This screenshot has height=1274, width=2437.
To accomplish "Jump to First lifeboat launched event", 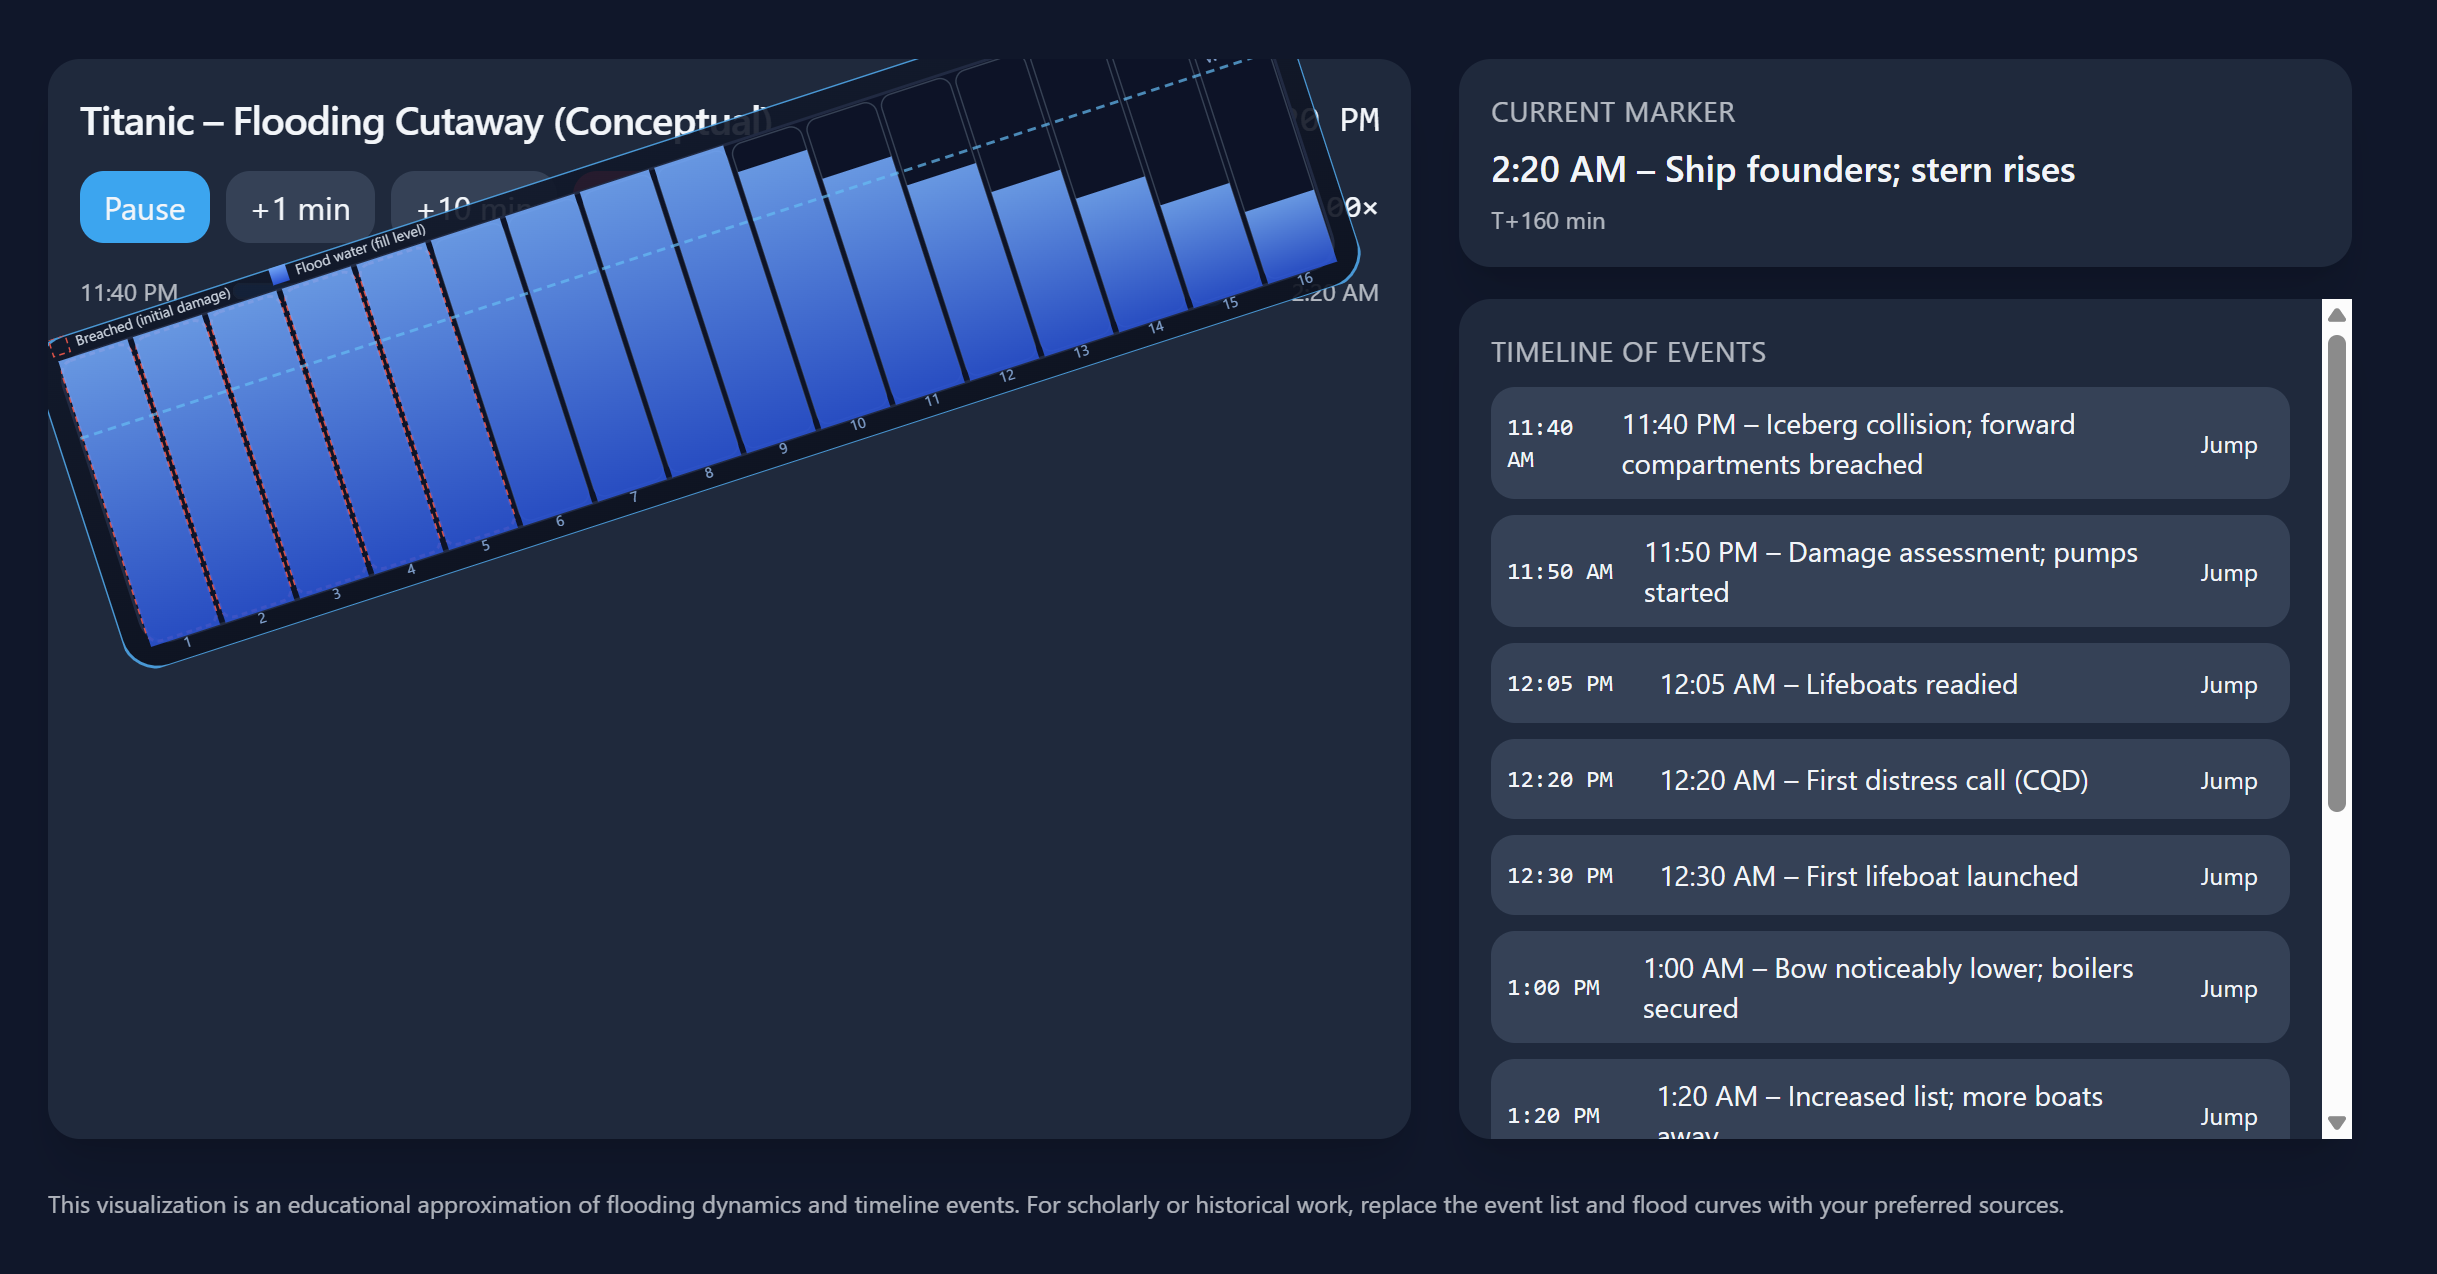I will pos(2227,876).
